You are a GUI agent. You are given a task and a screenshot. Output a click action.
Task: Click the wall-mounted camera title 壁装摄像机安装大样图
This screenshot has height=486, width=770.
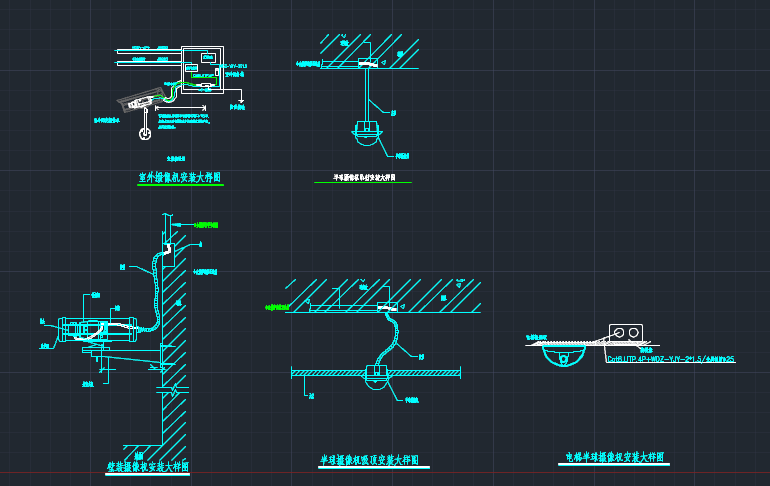148,467
